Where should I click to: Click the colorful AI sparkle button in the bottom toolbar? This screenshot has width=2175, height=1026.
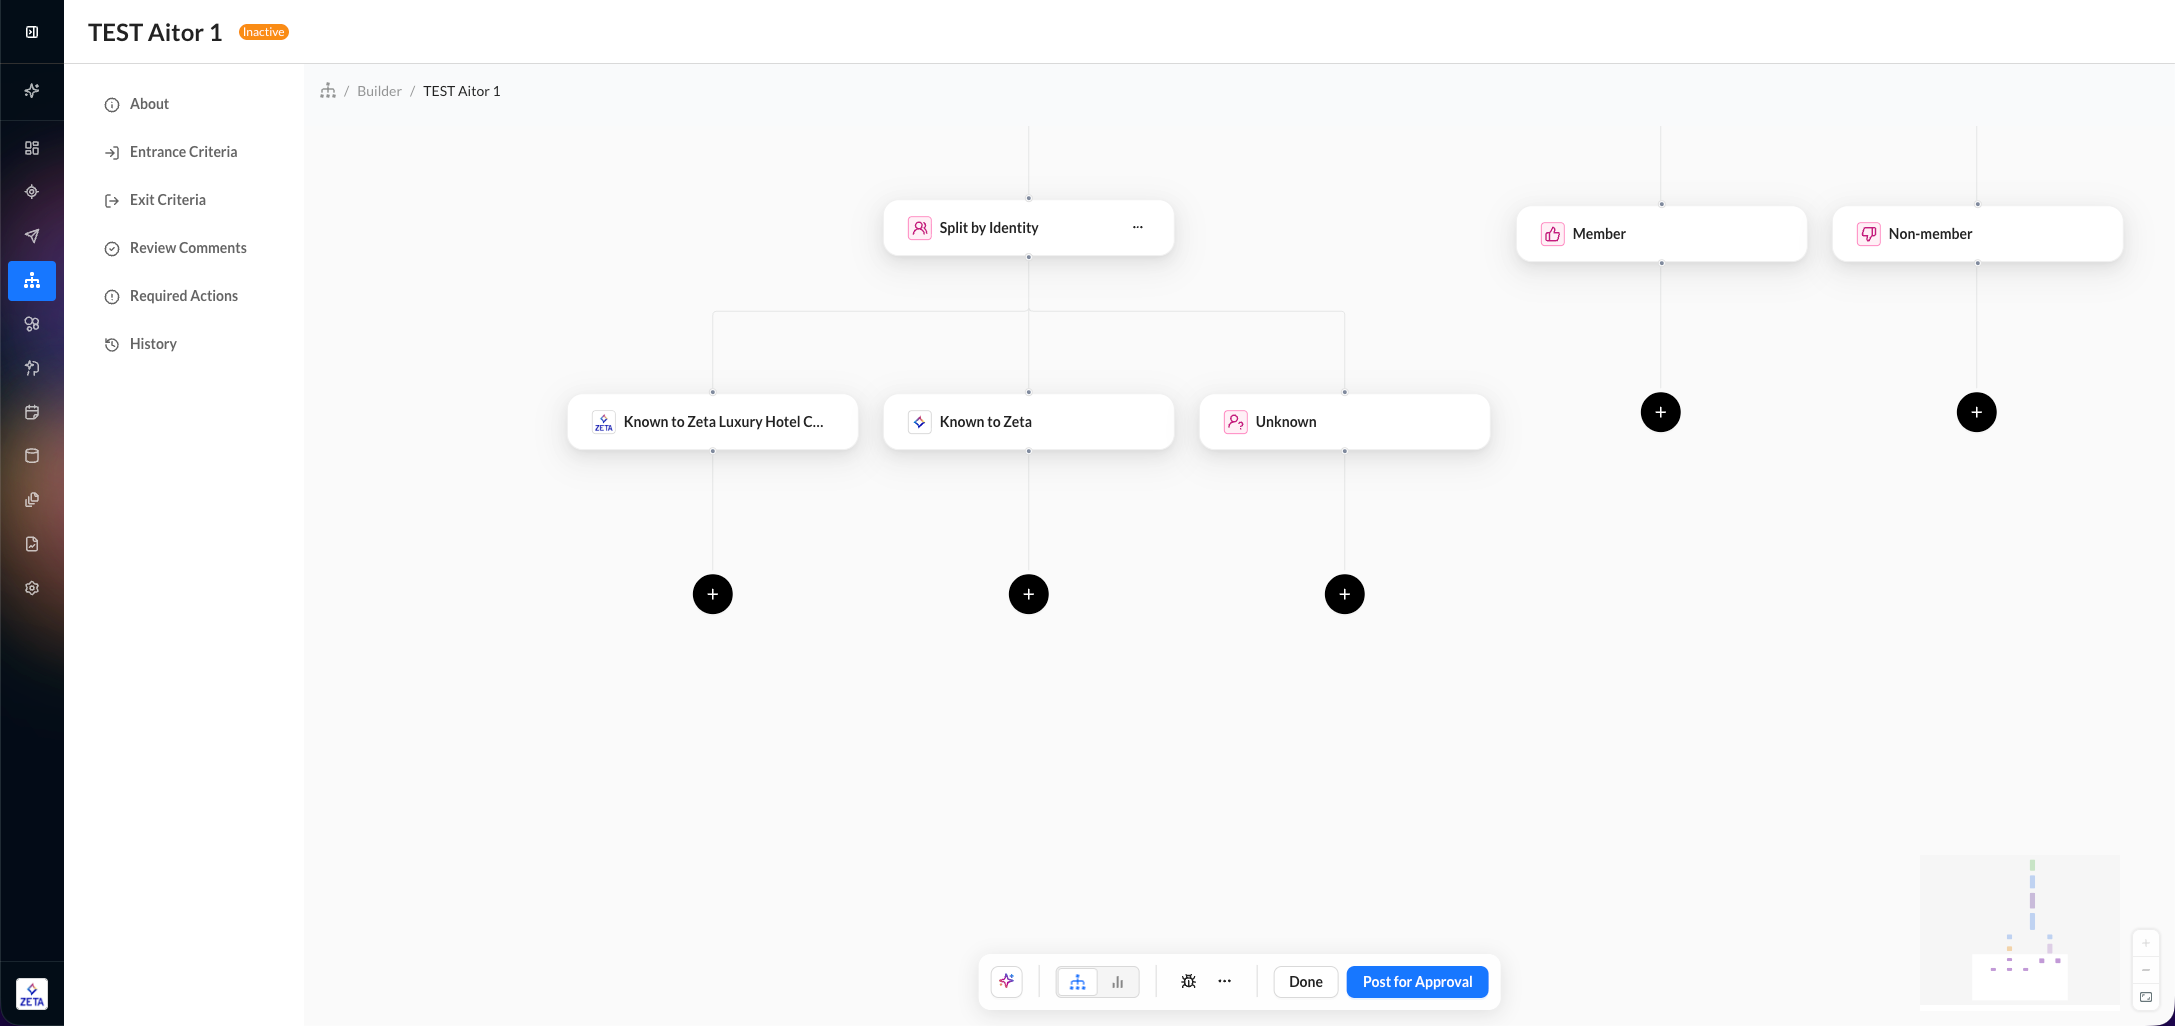click(x=1007, y=982)
